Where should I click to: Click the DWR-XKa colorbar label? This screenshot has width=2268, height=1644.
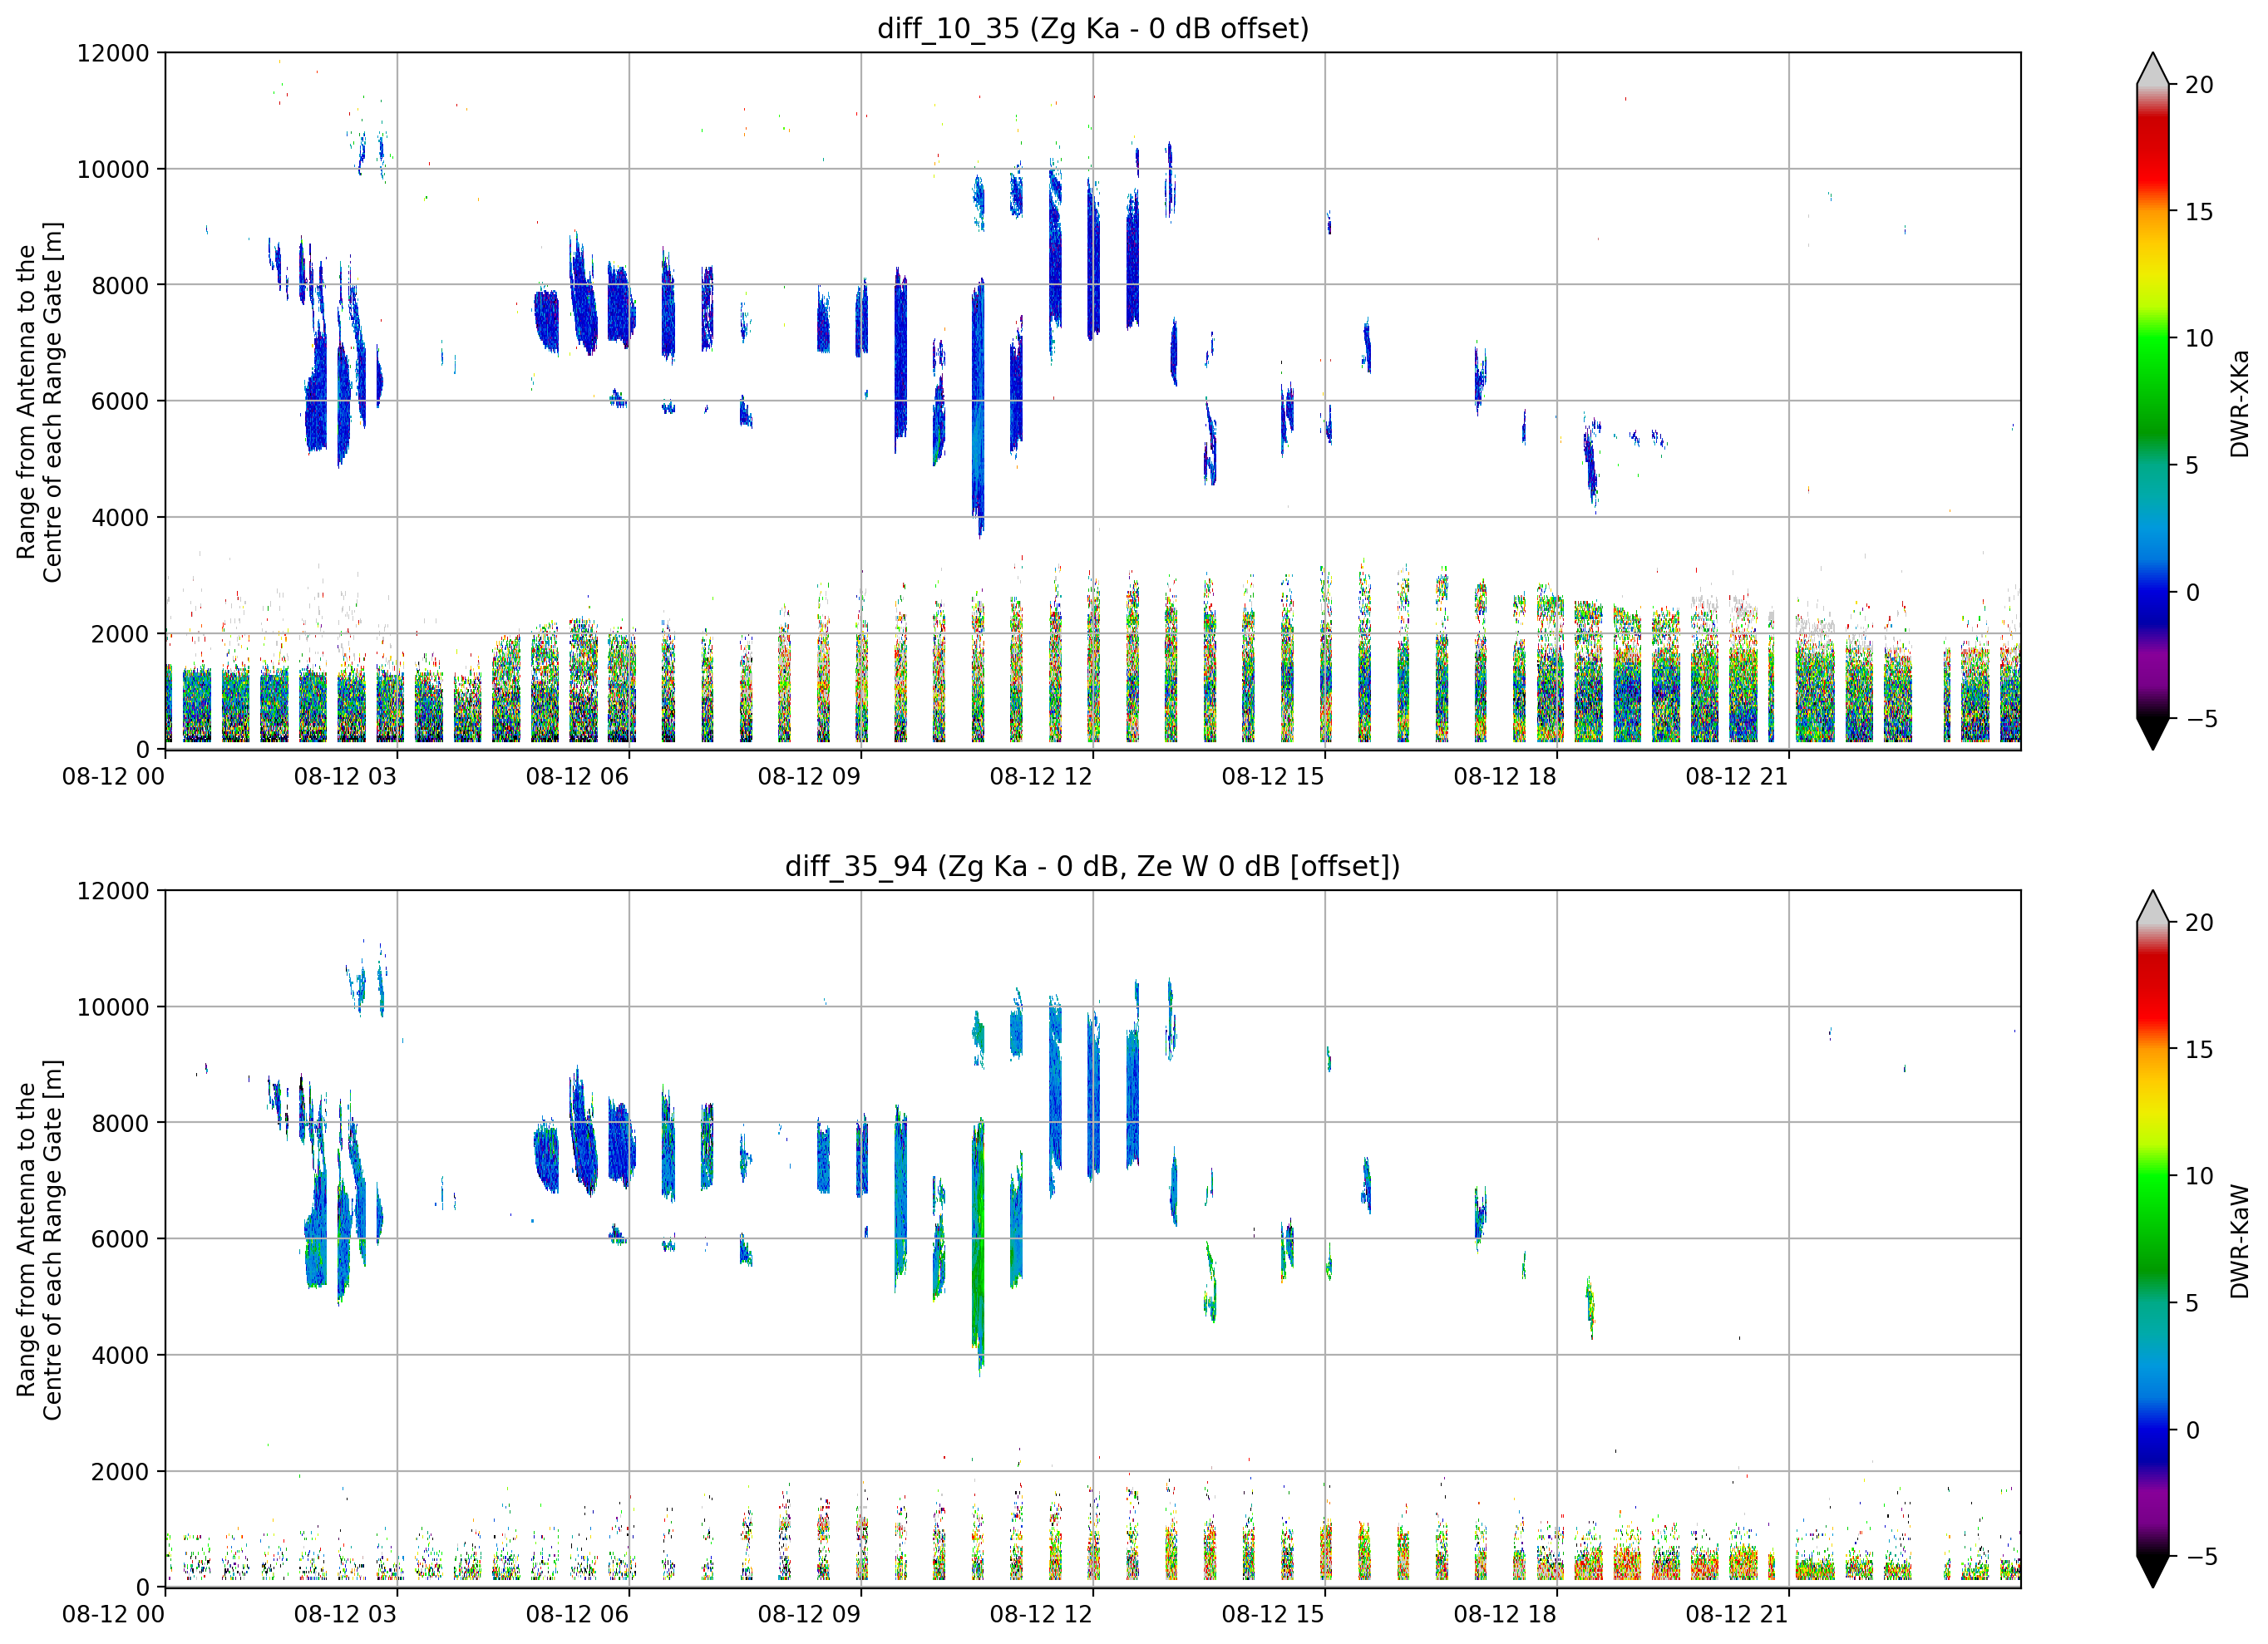coord(2239,403)
